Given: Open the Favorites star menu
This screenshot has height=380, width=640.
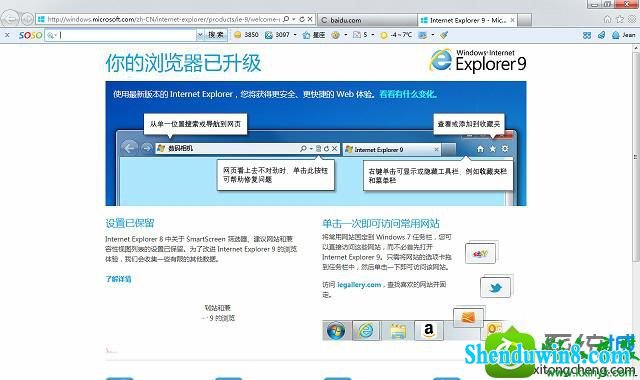Looking at the screenshot, I should pos(620,19).
